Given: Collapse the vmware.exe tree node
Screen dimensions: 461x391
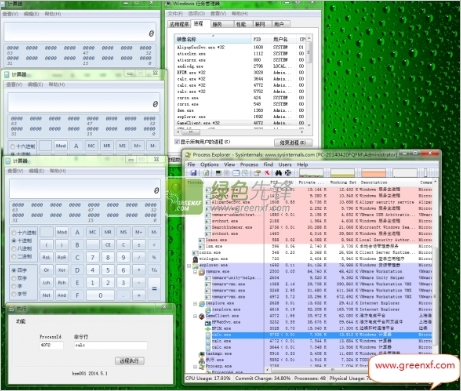Looking at the screenshot, I should click(195, 272).
